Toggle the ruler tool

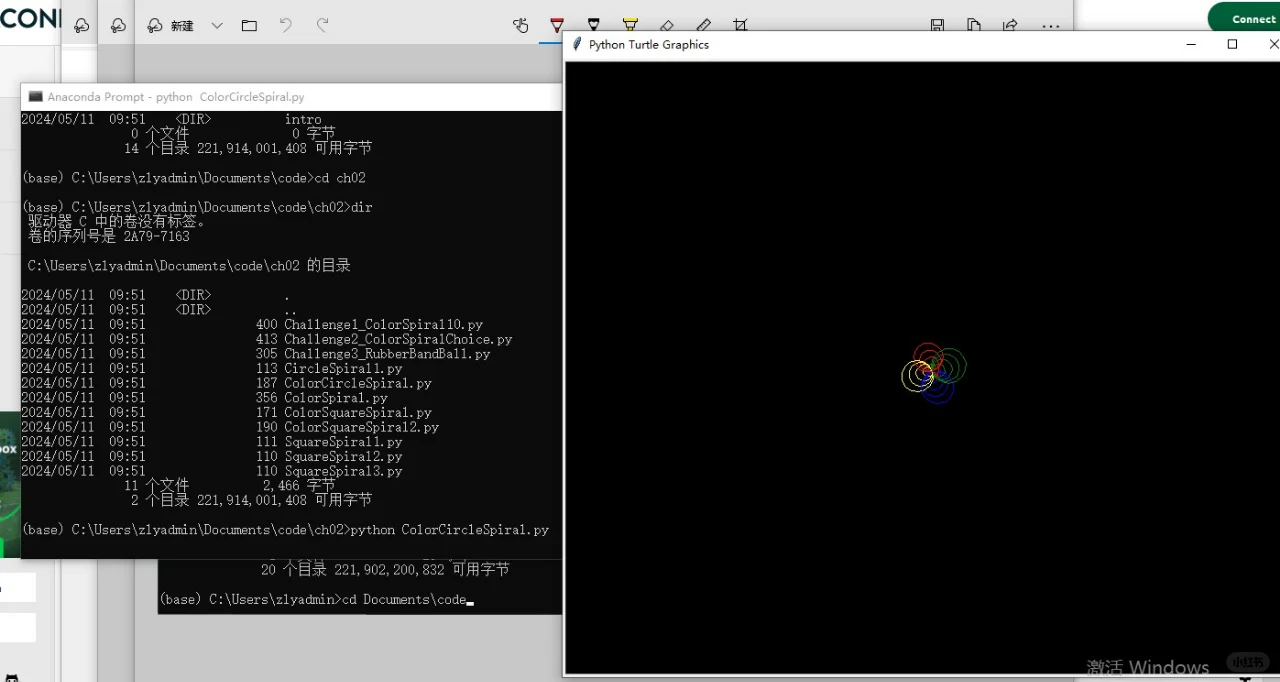(703, 26)
